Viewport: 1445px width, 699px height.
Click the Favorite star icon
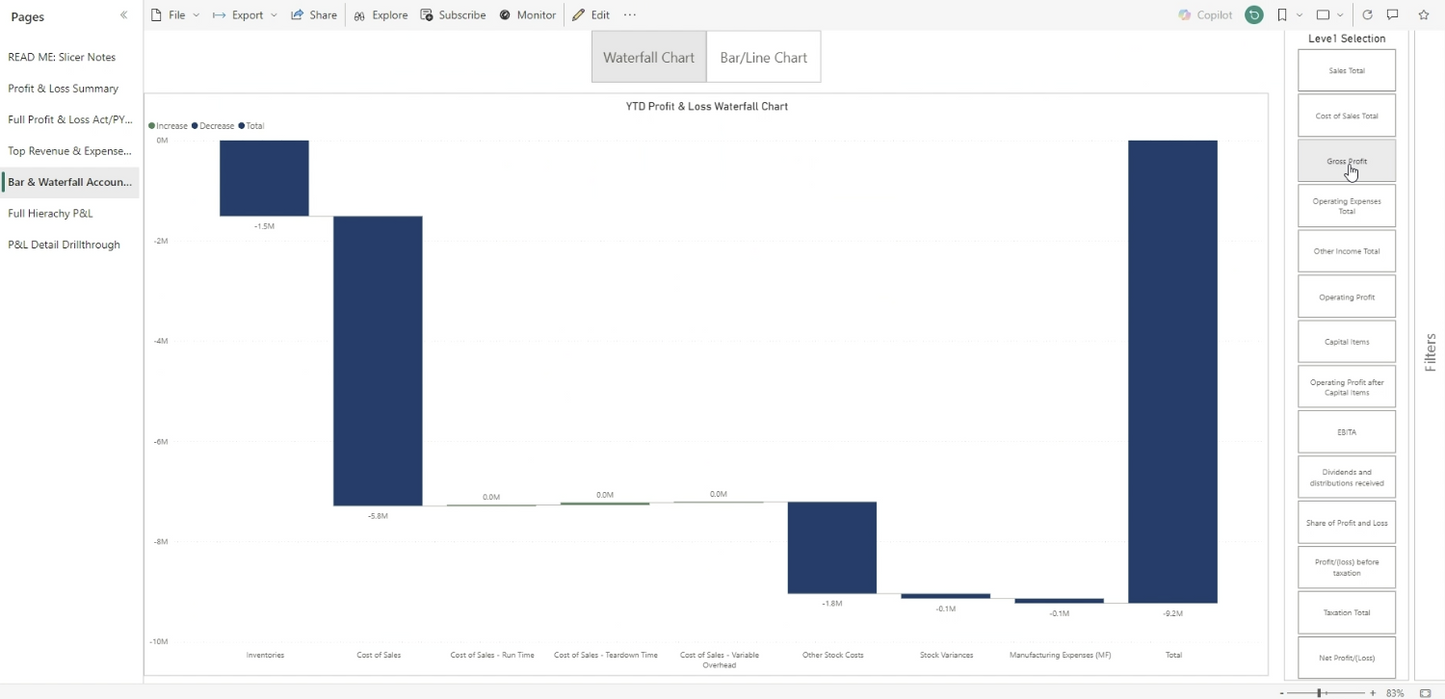click(1424, 15)
